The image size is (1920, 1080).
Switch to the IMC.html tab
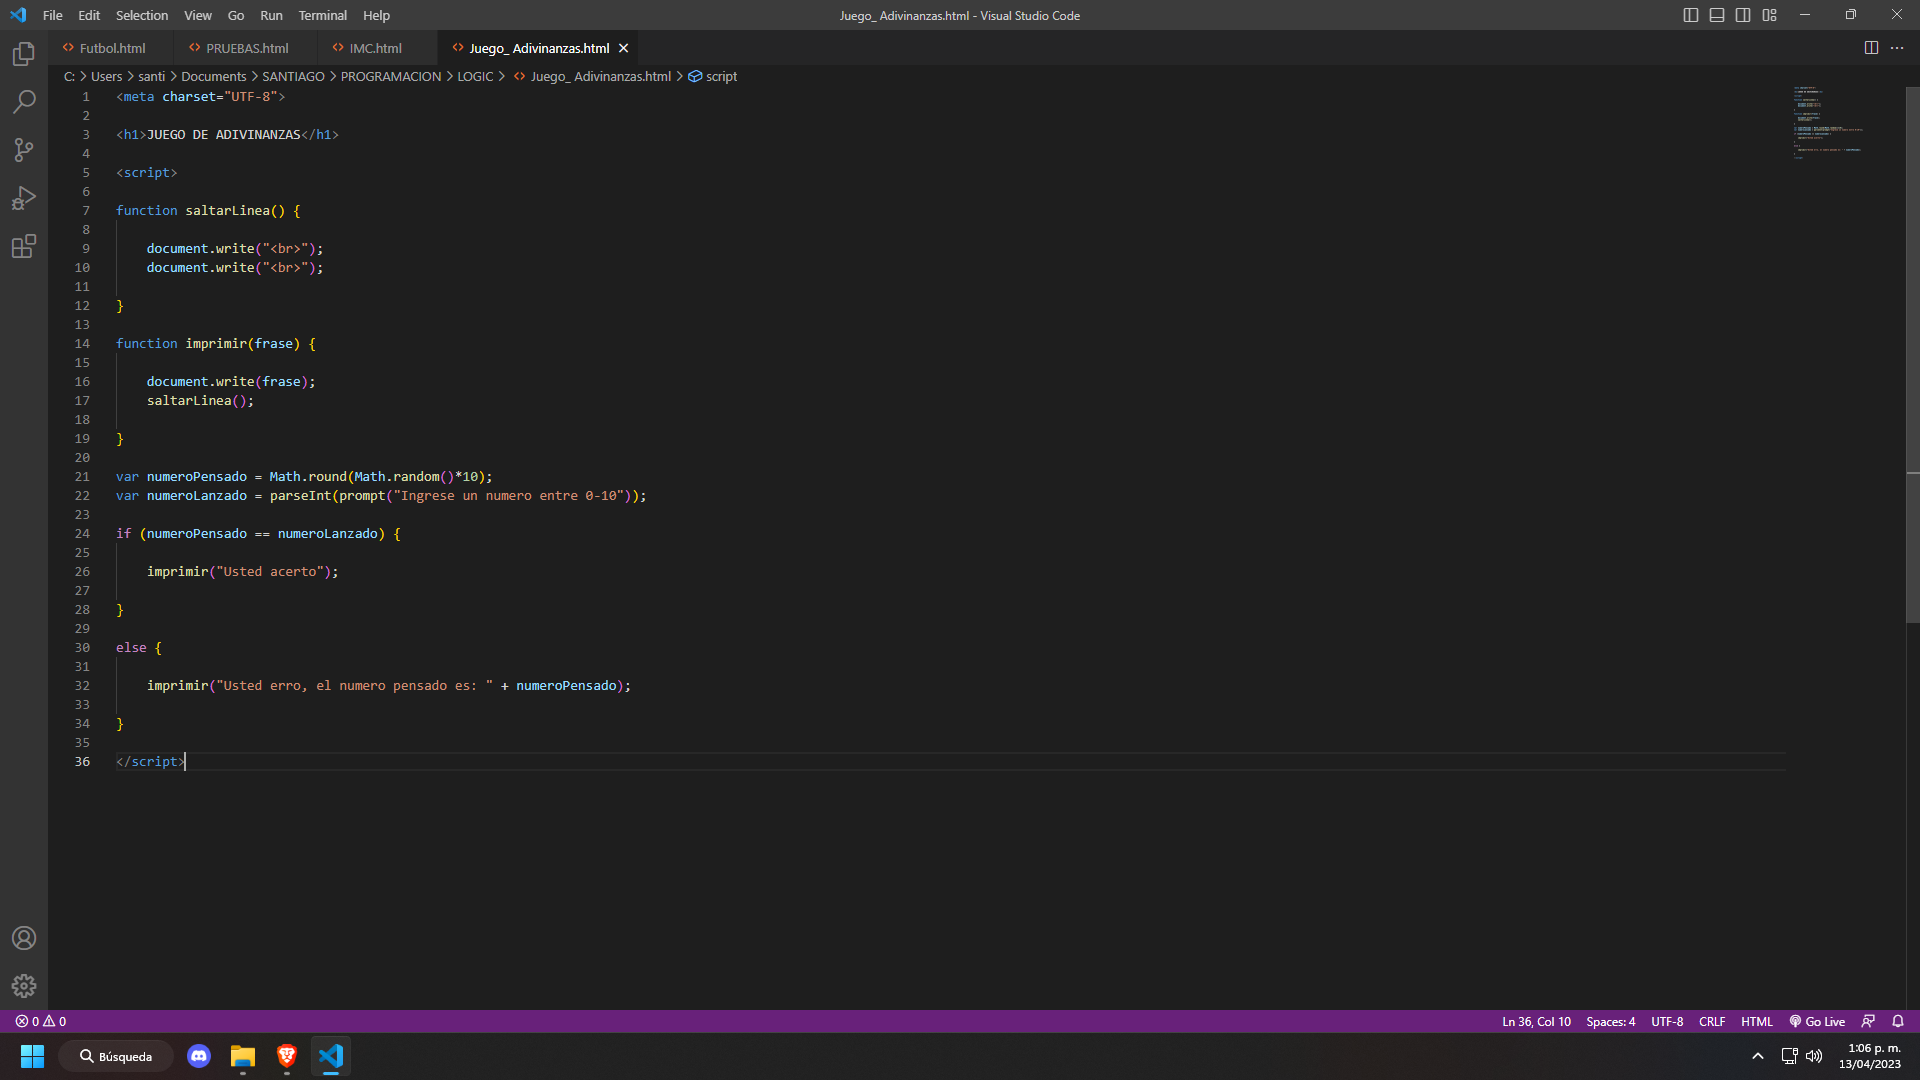tap(376, 48)
